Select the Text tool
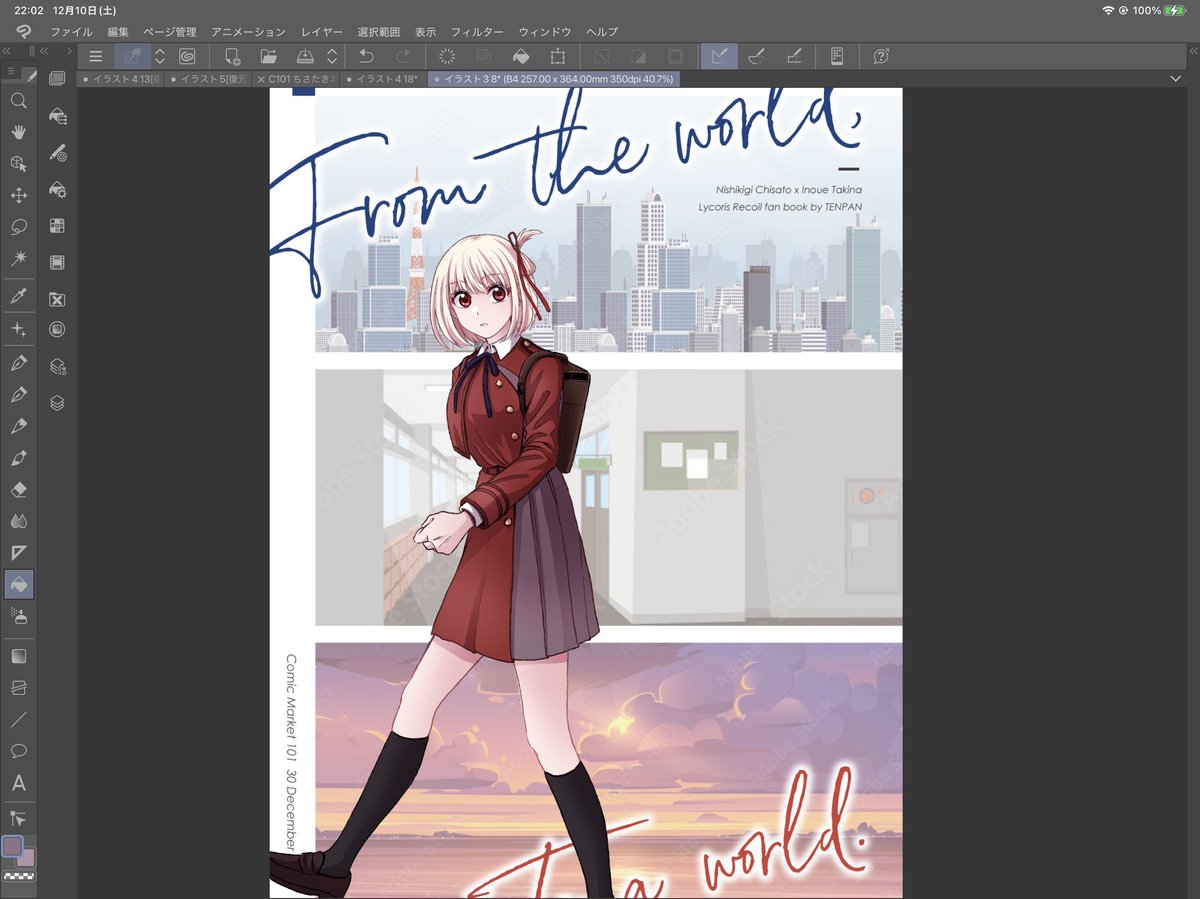Screen dimensions: 1200x899 tap(18, 784)
